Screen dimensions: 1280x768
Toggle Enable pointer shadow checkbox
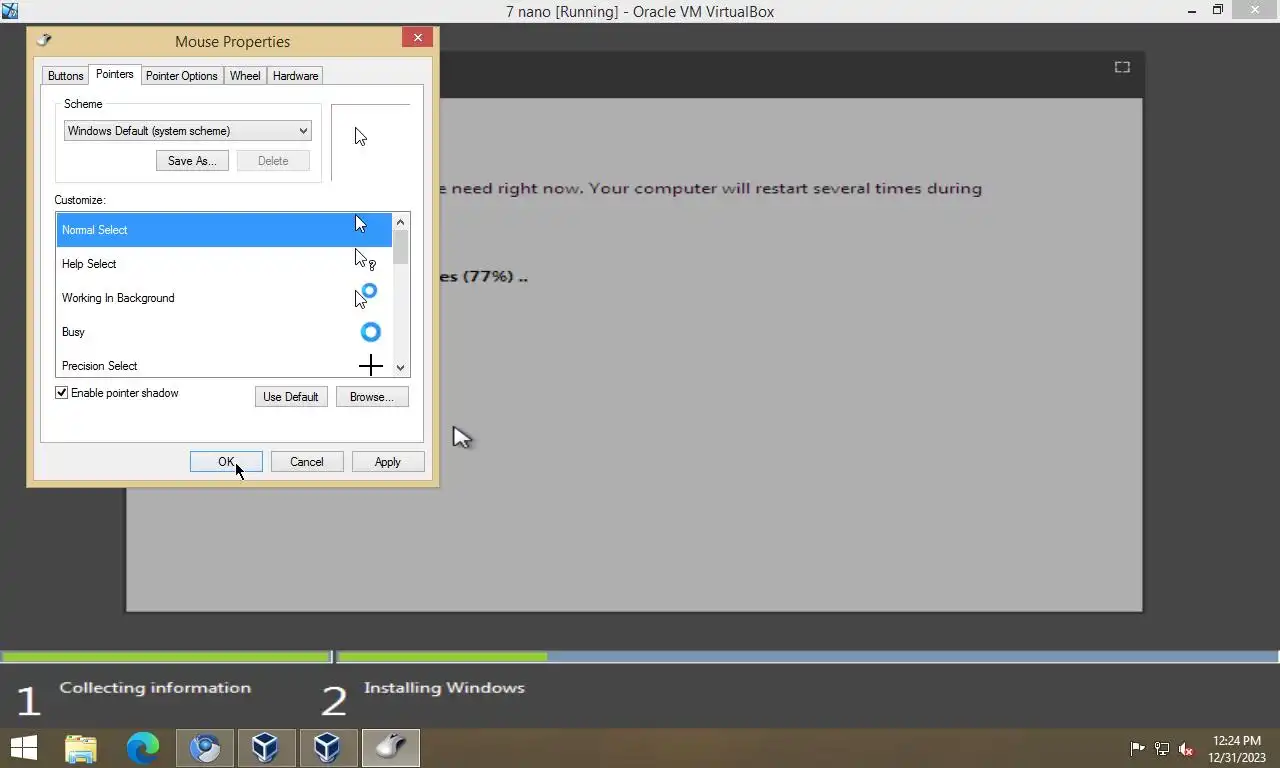(x=62, y=393)
